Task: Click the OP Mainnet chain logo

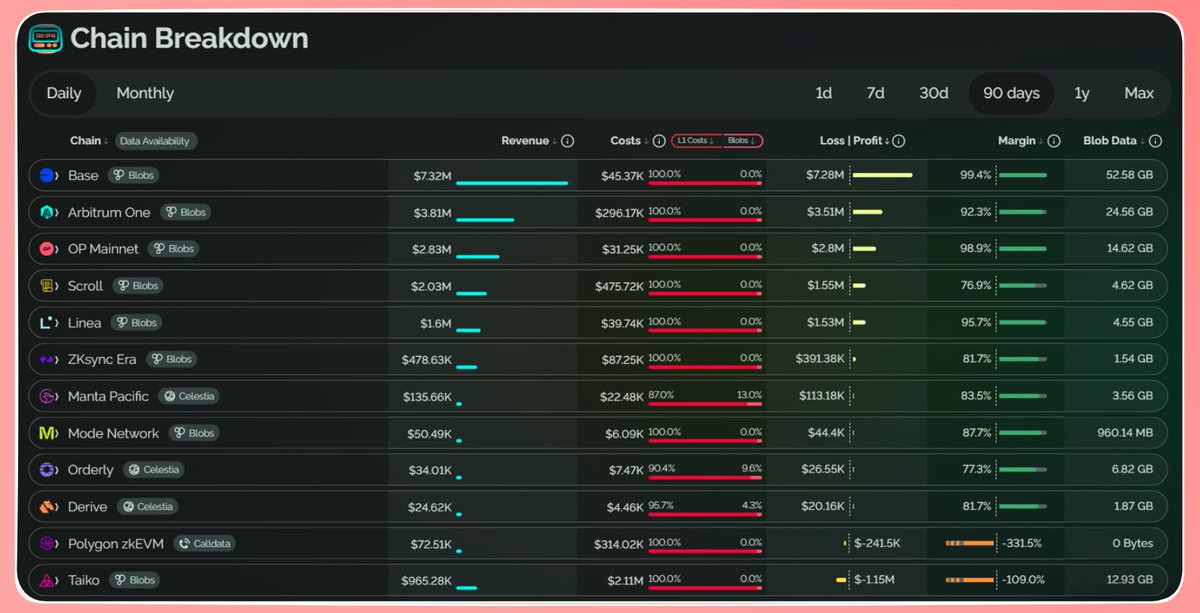Action: 47,249
